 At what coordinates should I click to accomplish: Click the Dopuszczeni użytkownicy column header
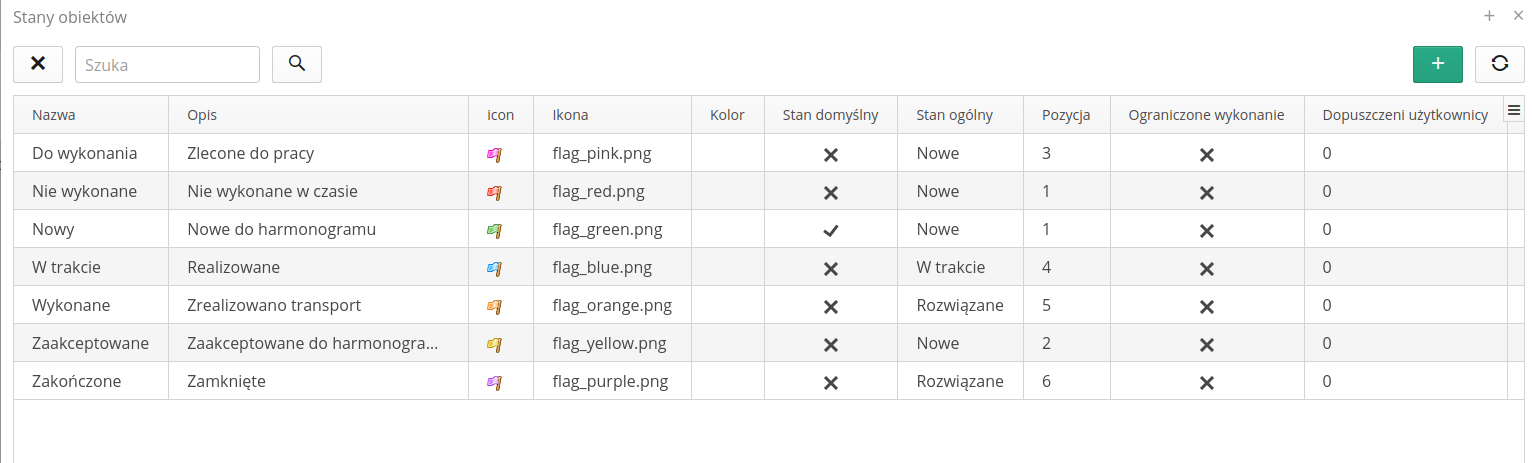(x=1404, y=115)
